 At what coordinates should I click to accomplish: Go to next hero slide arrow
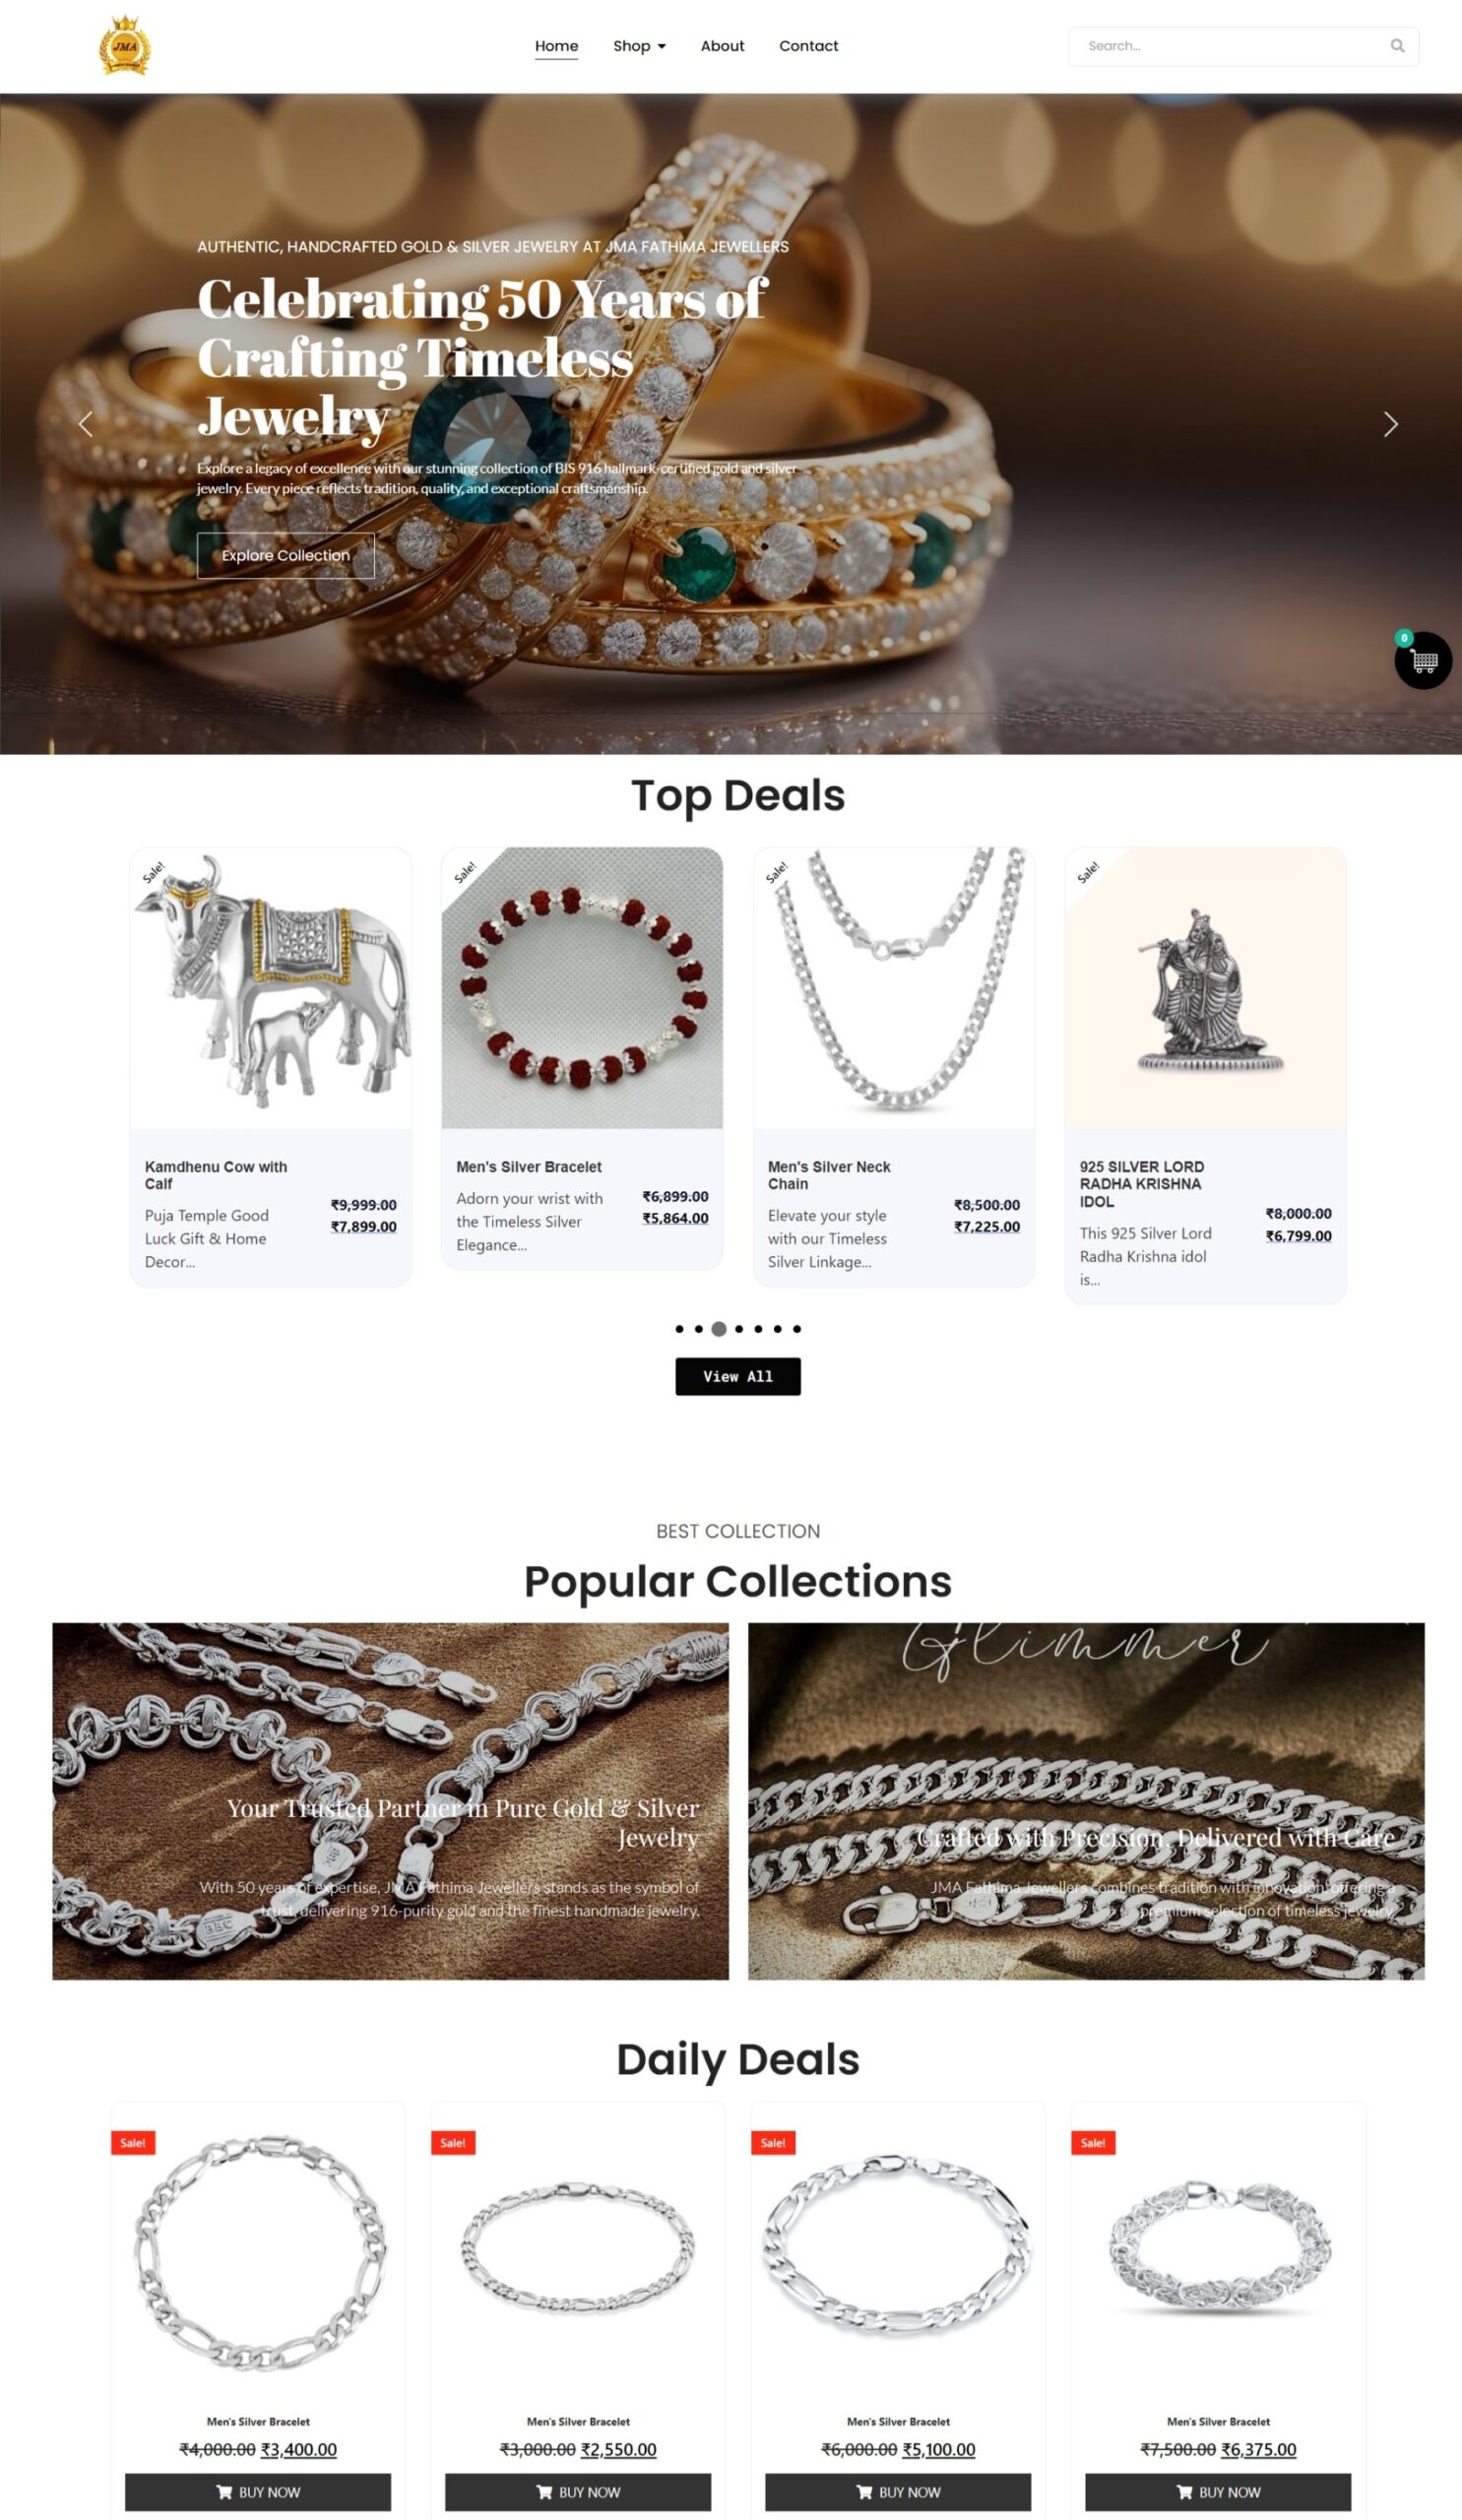pos(1390,424)
